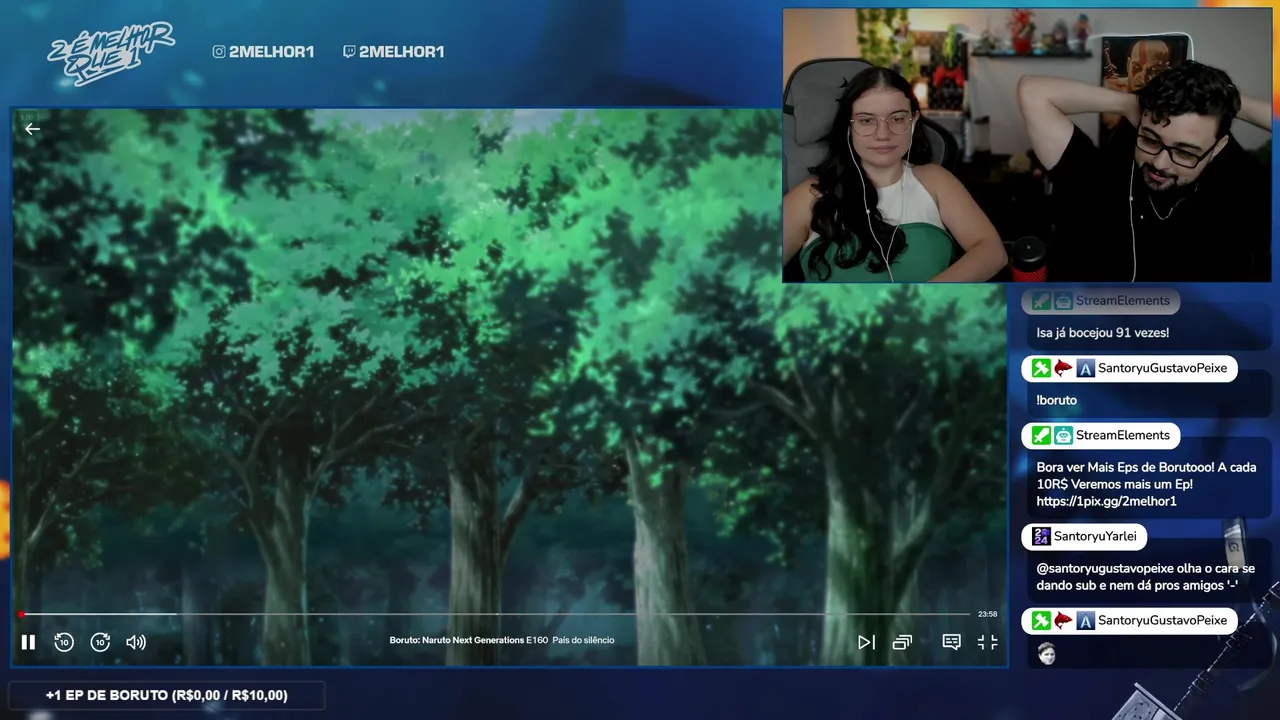The image size is (1280, 720).
Task: Click the message 'Isa já bocejou 91 vezes!'
Action: coord(1102,332)
